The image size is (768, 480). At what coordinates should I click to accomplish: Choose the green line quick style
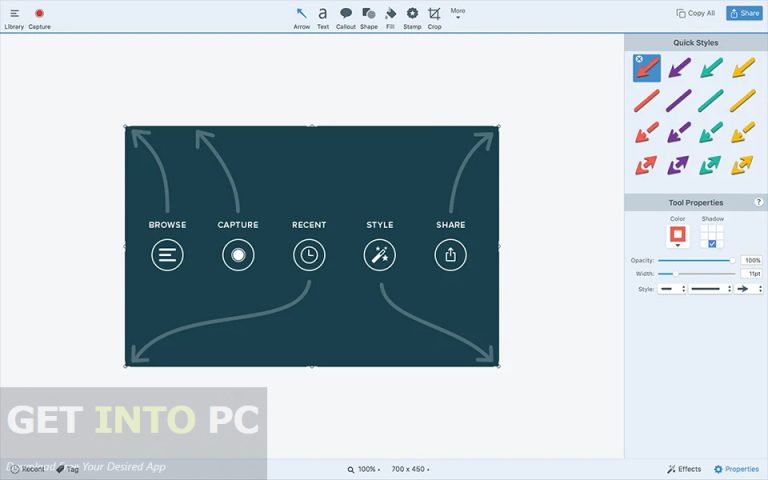[711, 100]
